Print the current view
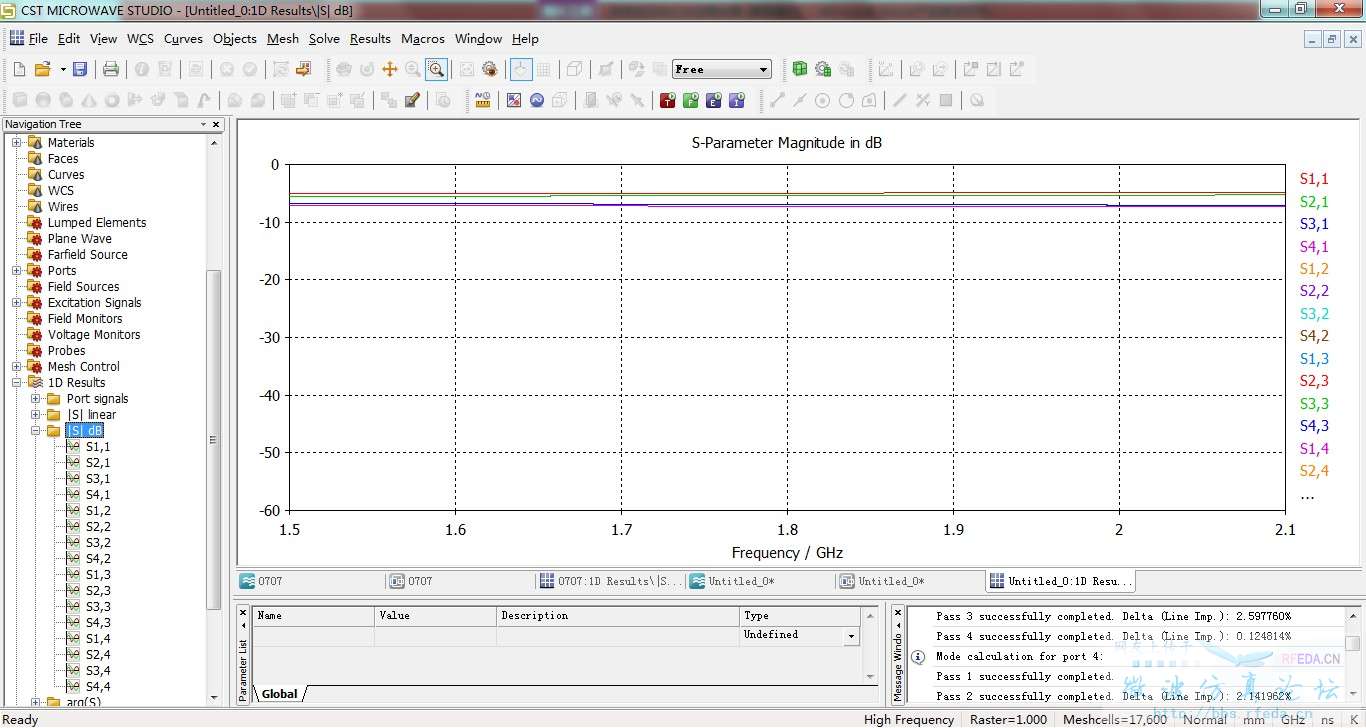This screenshot has height=728, width=1366. (x=111, y=69)
